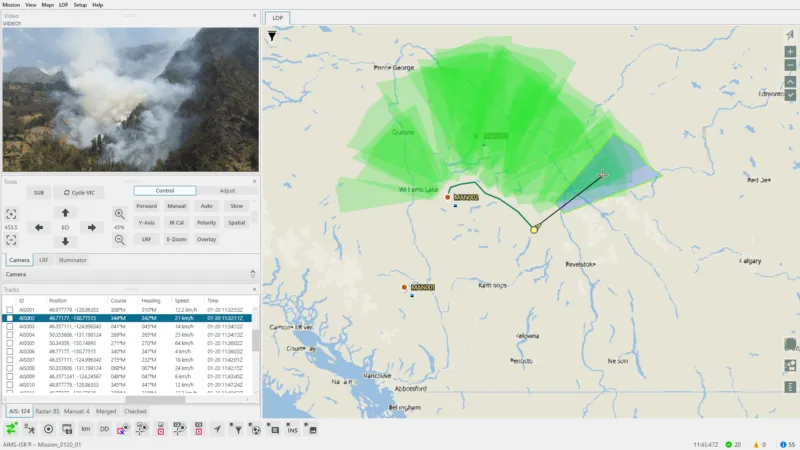
Task: Toggle the km distance units button
Action: tap(86, 429)
